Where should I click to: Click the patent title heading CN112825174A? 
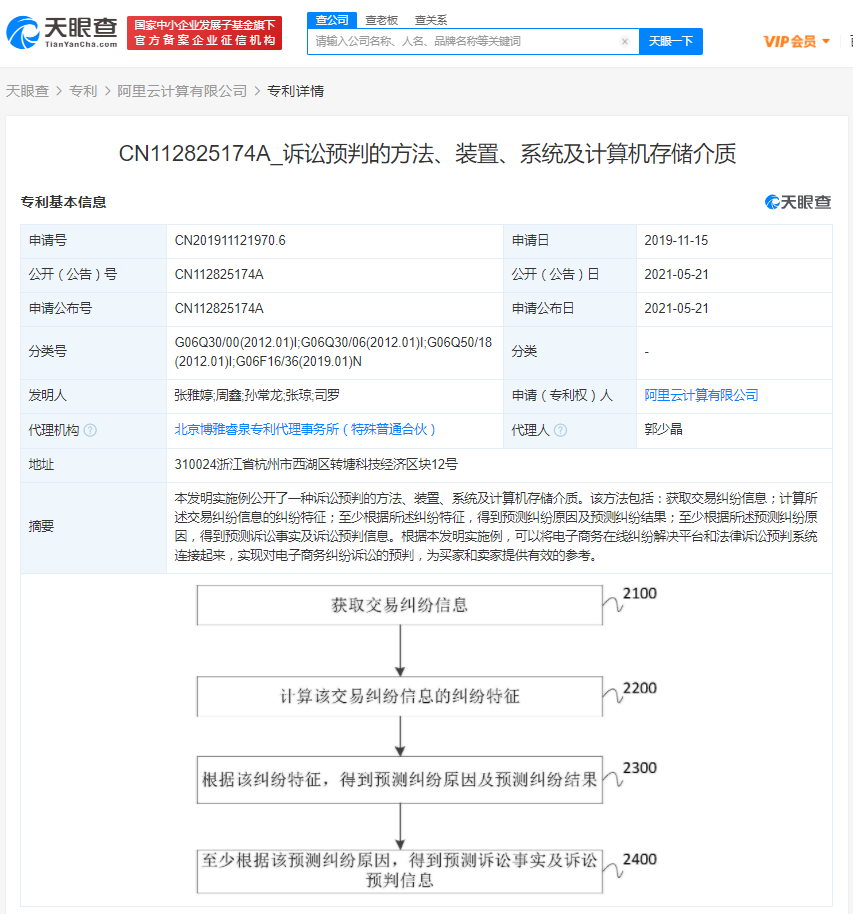pos(427,153)
